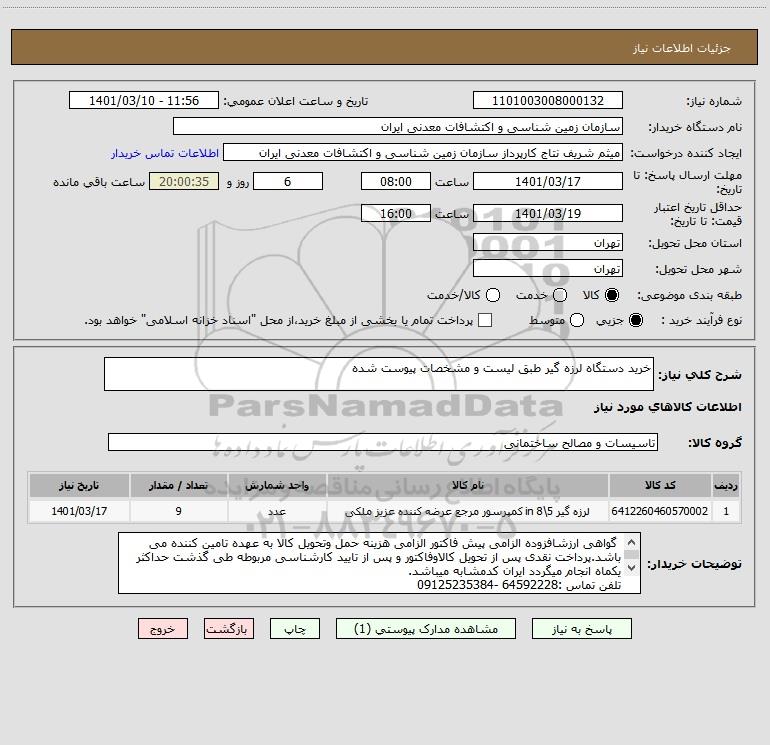Image resolution: width=770 pixels, height=745 pixels.
Task: Select the کالا radio button
Action: coord(612,295)
